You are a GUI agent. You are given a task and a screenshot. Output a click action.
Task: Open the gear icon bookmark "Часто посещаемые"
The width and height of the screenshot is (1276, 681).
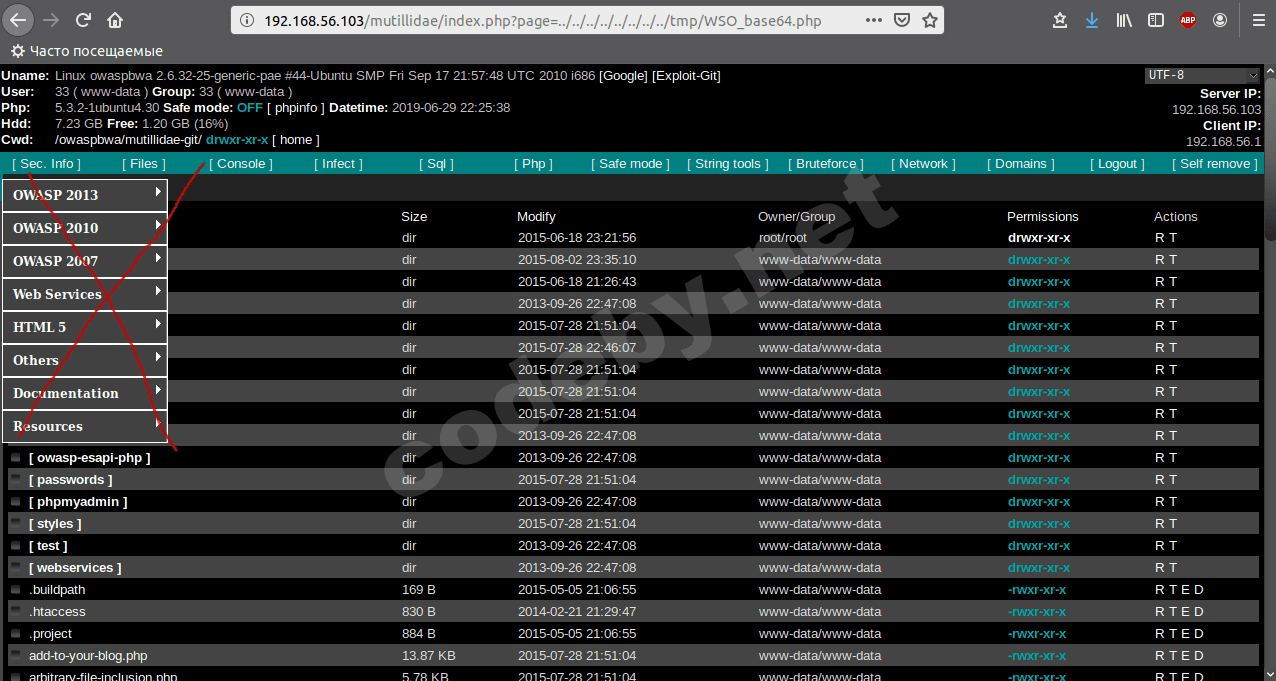coord(87,51)
